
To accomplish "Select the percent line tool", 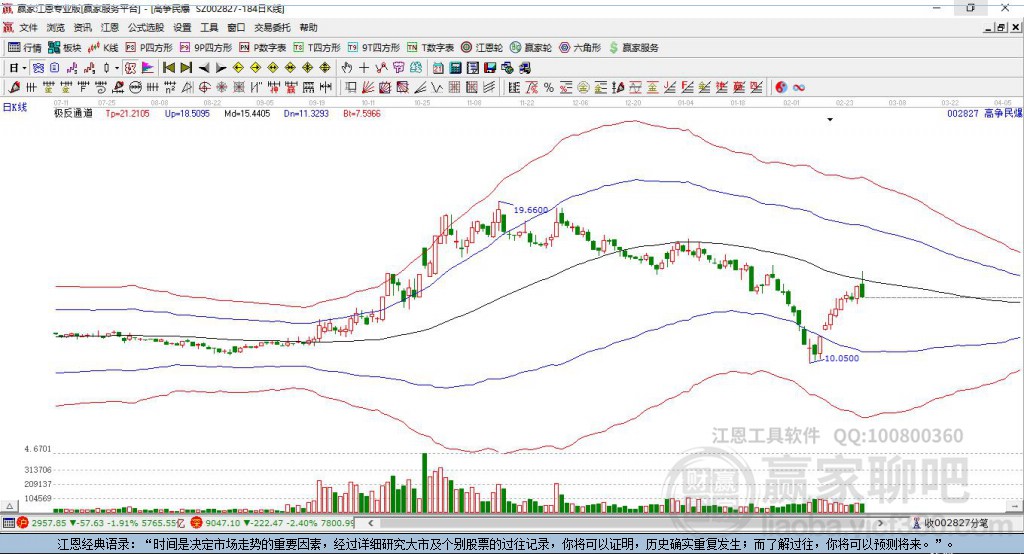I will (x=549, y=88).
